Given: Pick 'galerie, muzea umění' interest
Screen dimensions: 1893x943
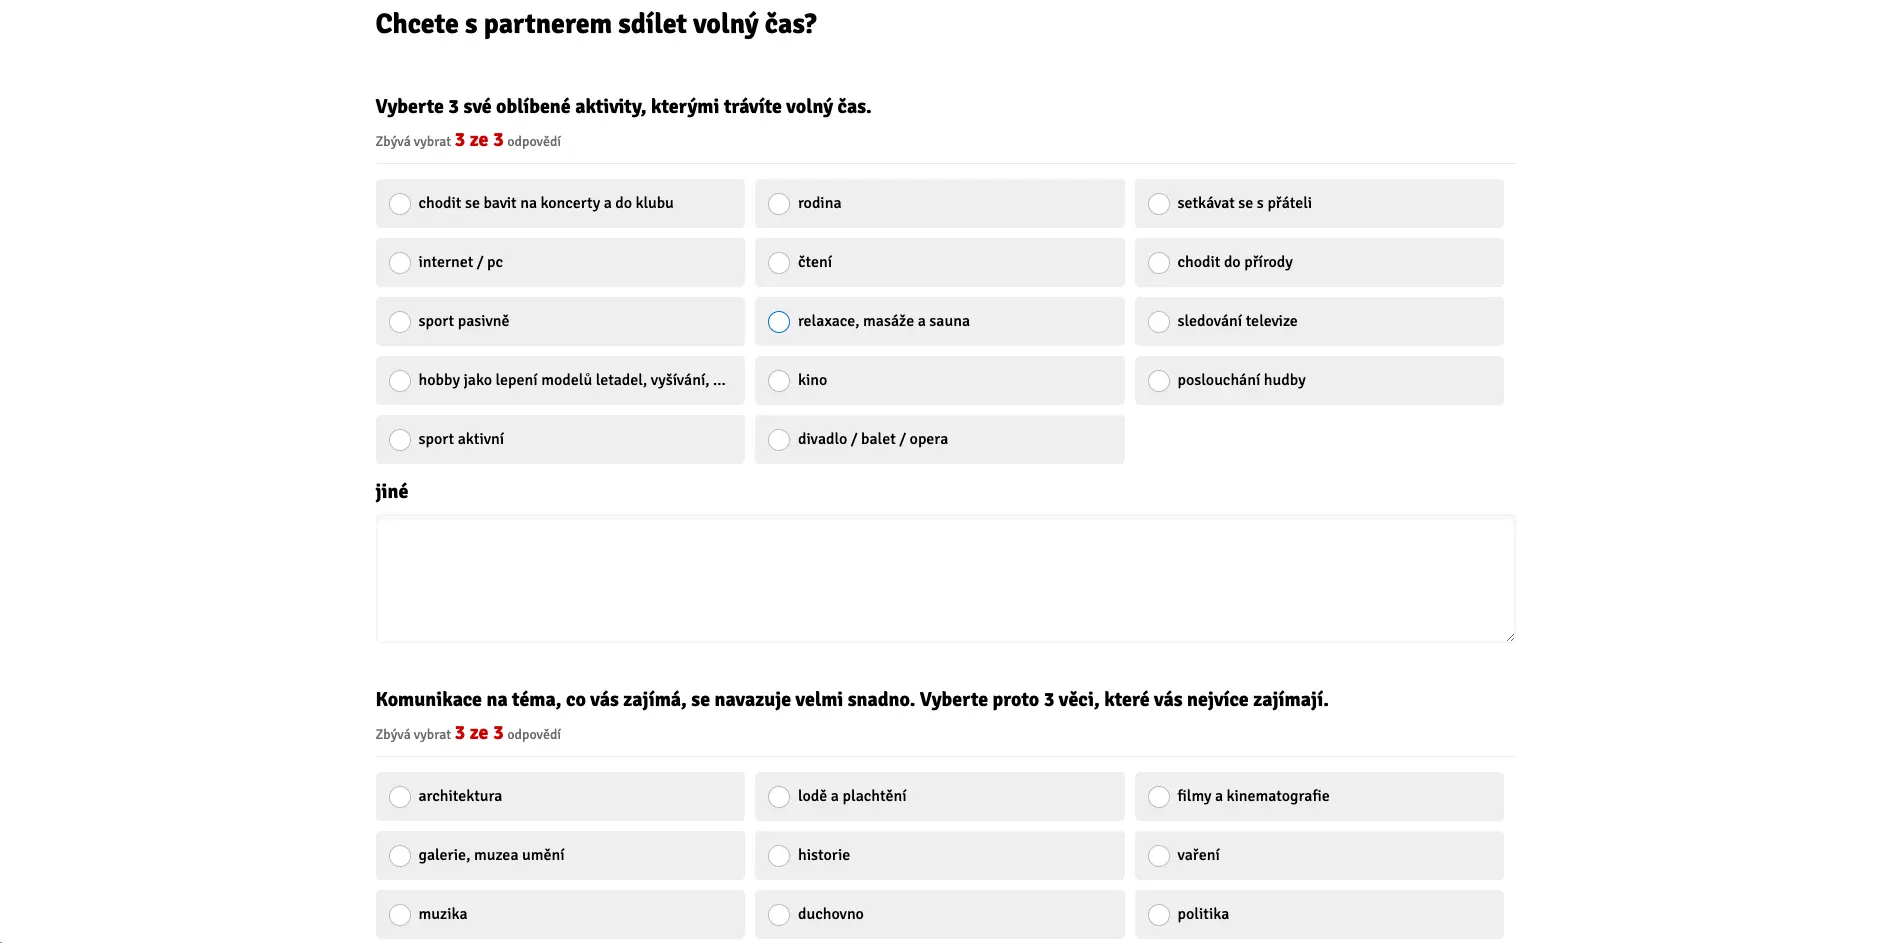Looking at the screenshot, I should [560, 855].
